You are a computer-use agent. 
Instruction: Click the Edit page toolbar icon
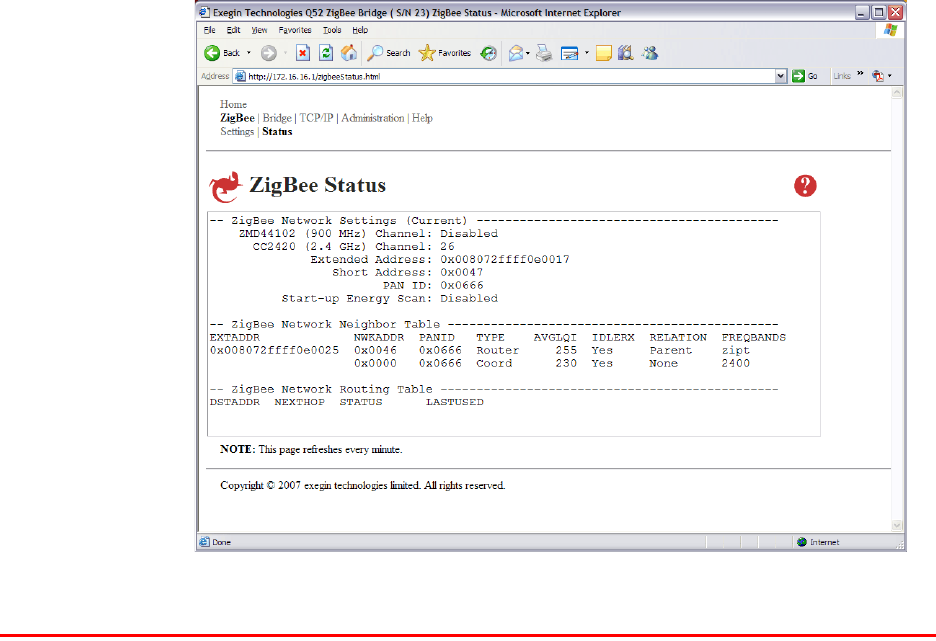pos(569,54)
